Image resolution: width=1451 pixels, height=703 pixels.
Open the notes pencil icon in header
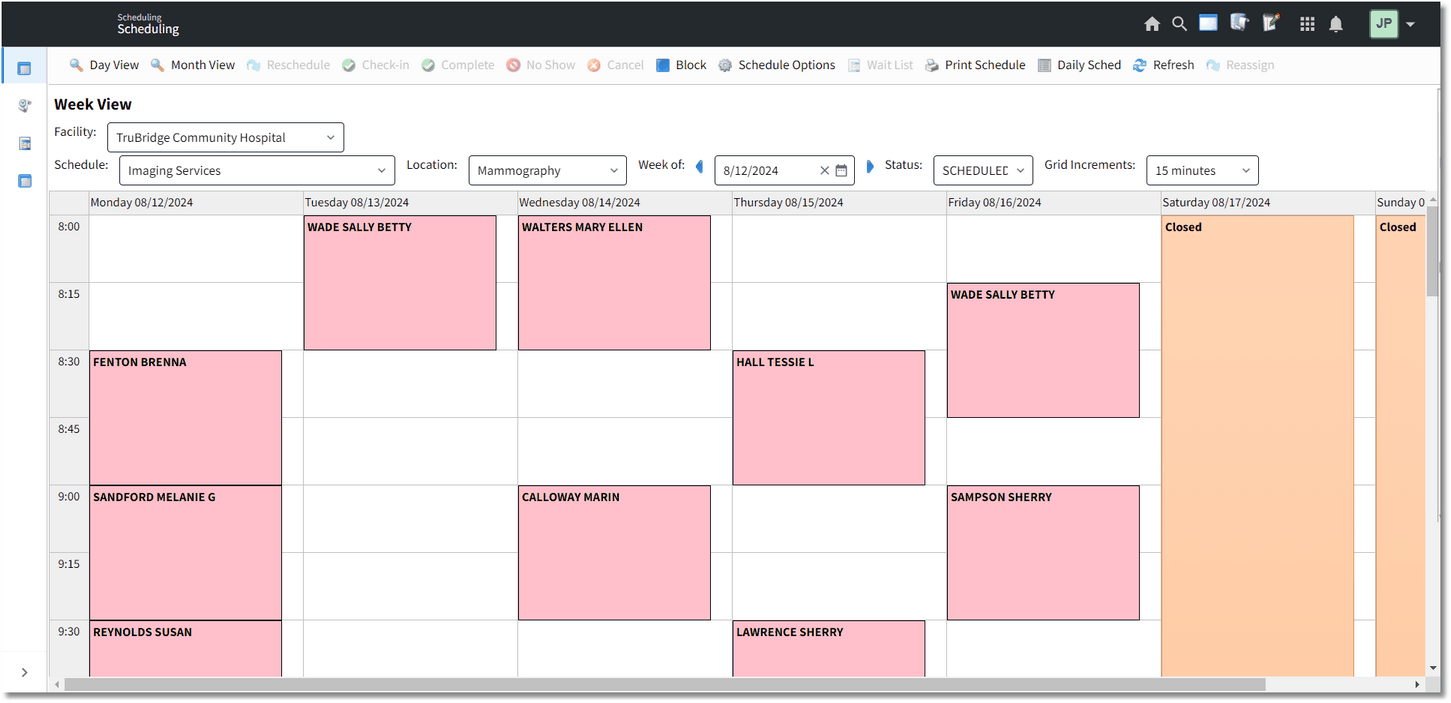pos(1271,23)
